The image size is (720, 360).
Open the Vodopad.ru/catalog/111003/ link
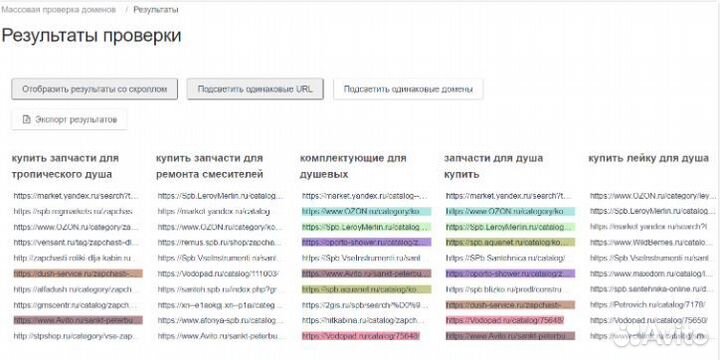point(218,274)
